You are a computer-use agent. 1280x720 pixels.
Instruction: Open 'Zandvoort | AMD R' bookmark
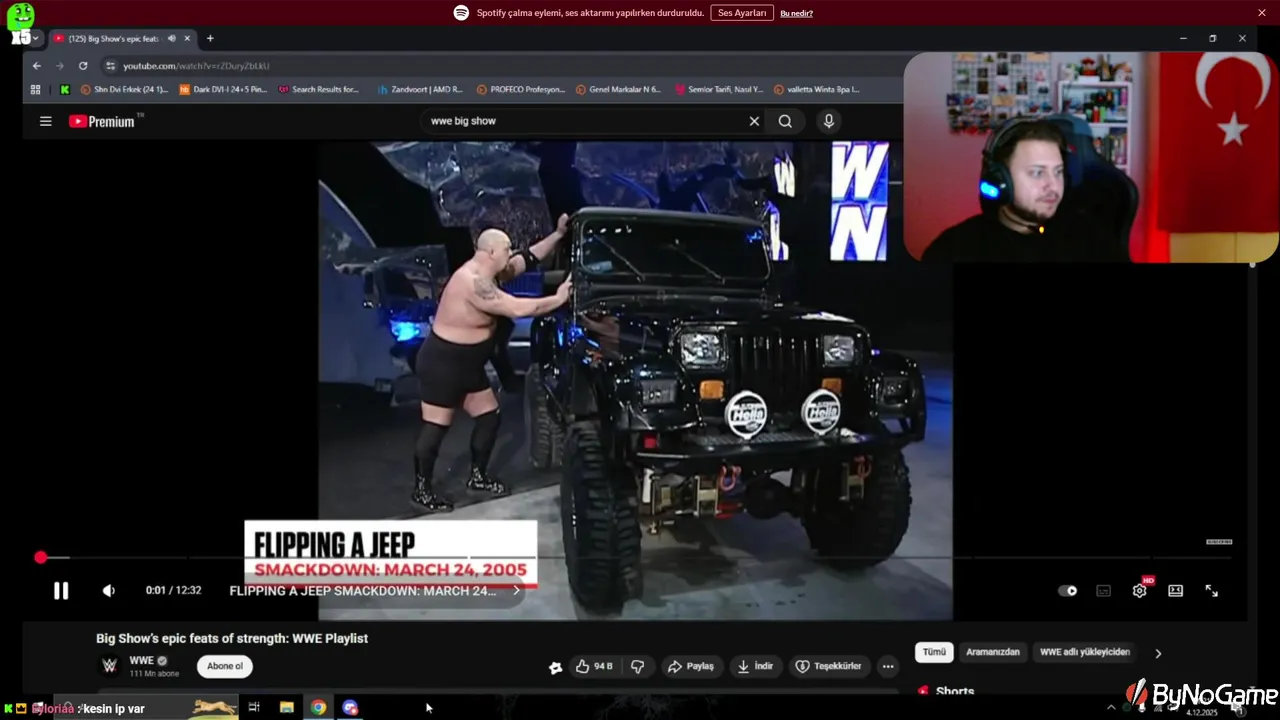(419, 89)
